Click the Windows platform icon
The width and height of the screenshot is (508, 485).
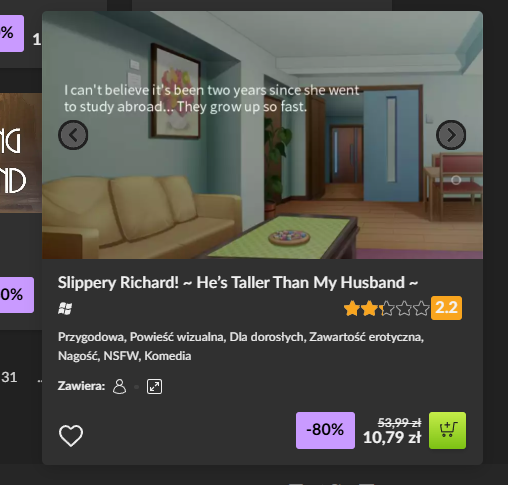coord(65,308)
